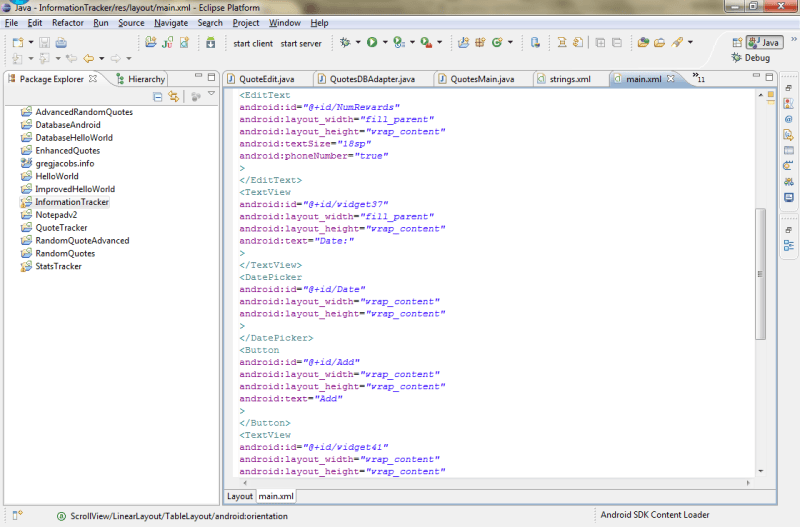Click the editor scroll down arrow
Screen dimensions: 800x527
[x=760, y=471]
